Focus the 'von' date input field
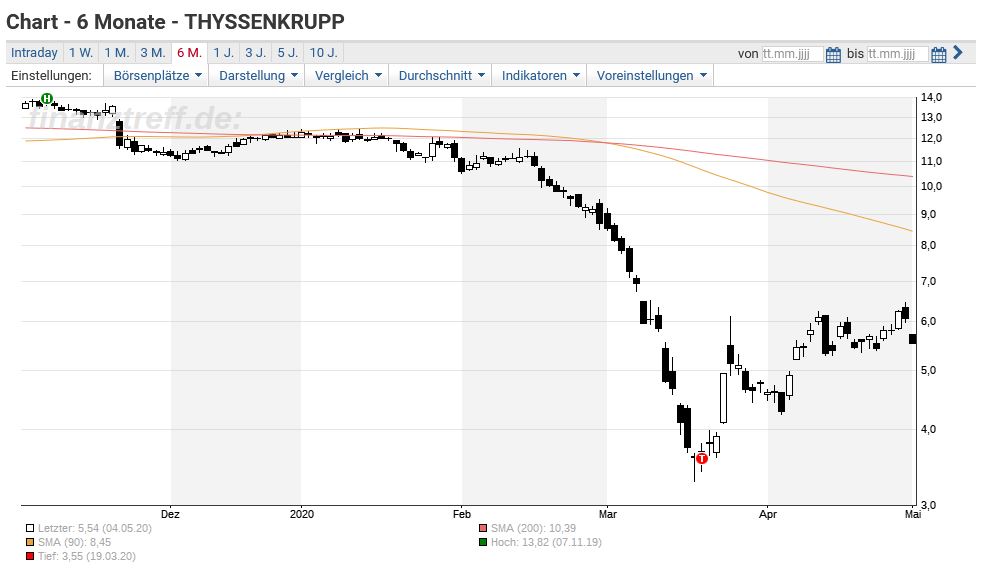Viewport: 987px width, 577px height. 792,54
